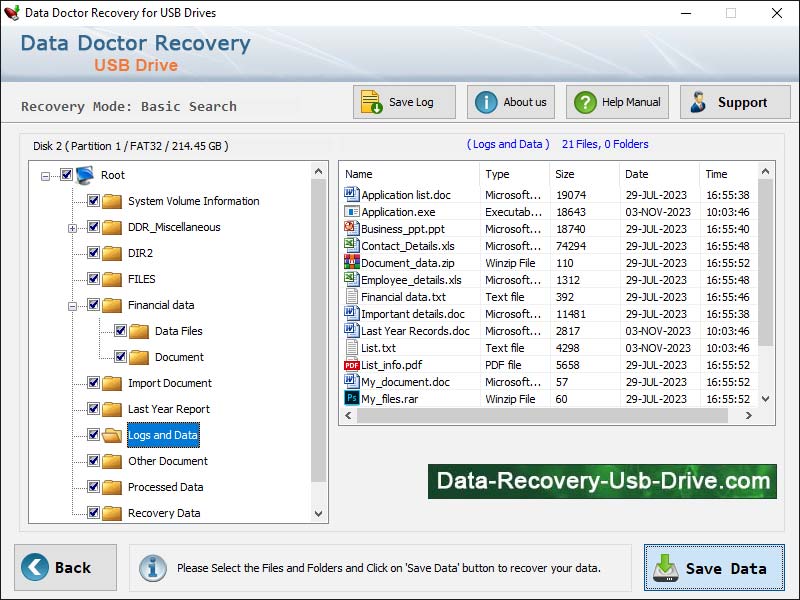
Task: Click the archive icon beside My_files.rar
Action: [x=352, y=398]
